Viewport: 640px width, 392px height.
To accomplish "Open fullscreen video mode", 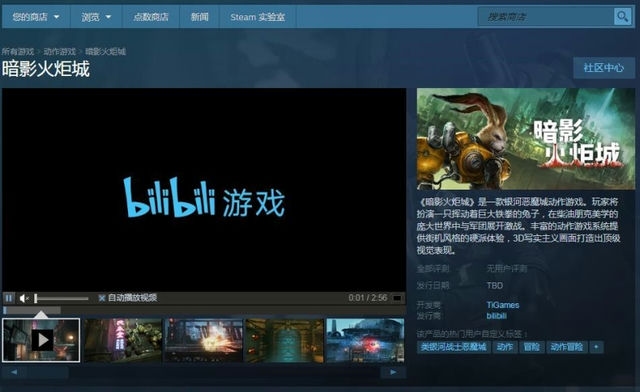I will 396,298.
